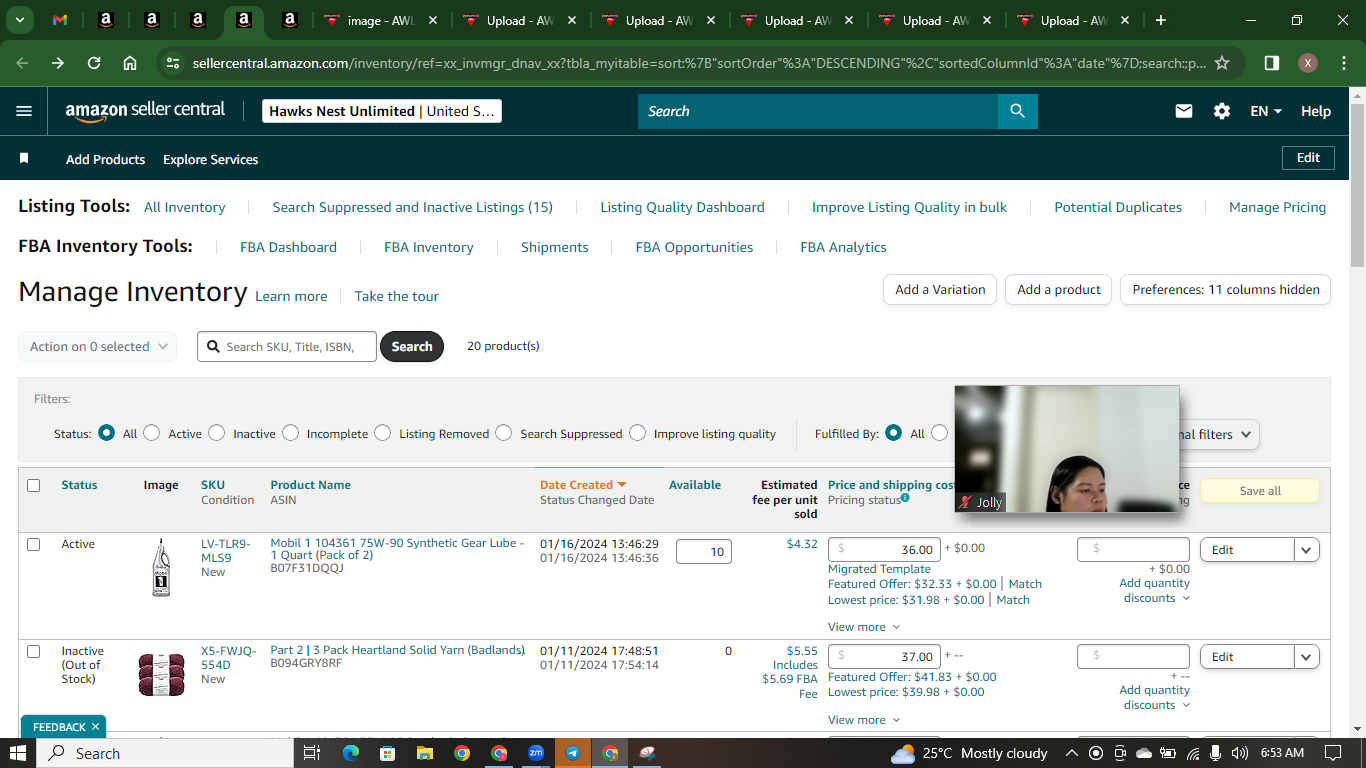Open the FBA Inventory tool link
This screenshot has height=768, width=1366.
tap(429, 247)
